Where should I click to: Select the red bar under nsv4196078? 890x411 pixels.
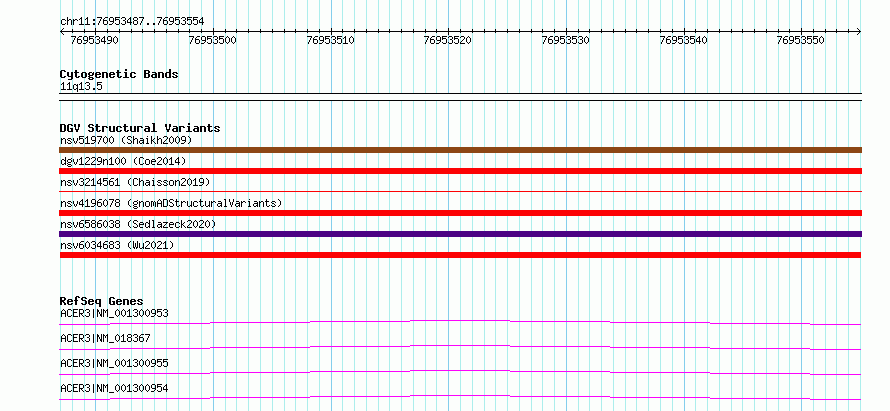coord(460,213)
